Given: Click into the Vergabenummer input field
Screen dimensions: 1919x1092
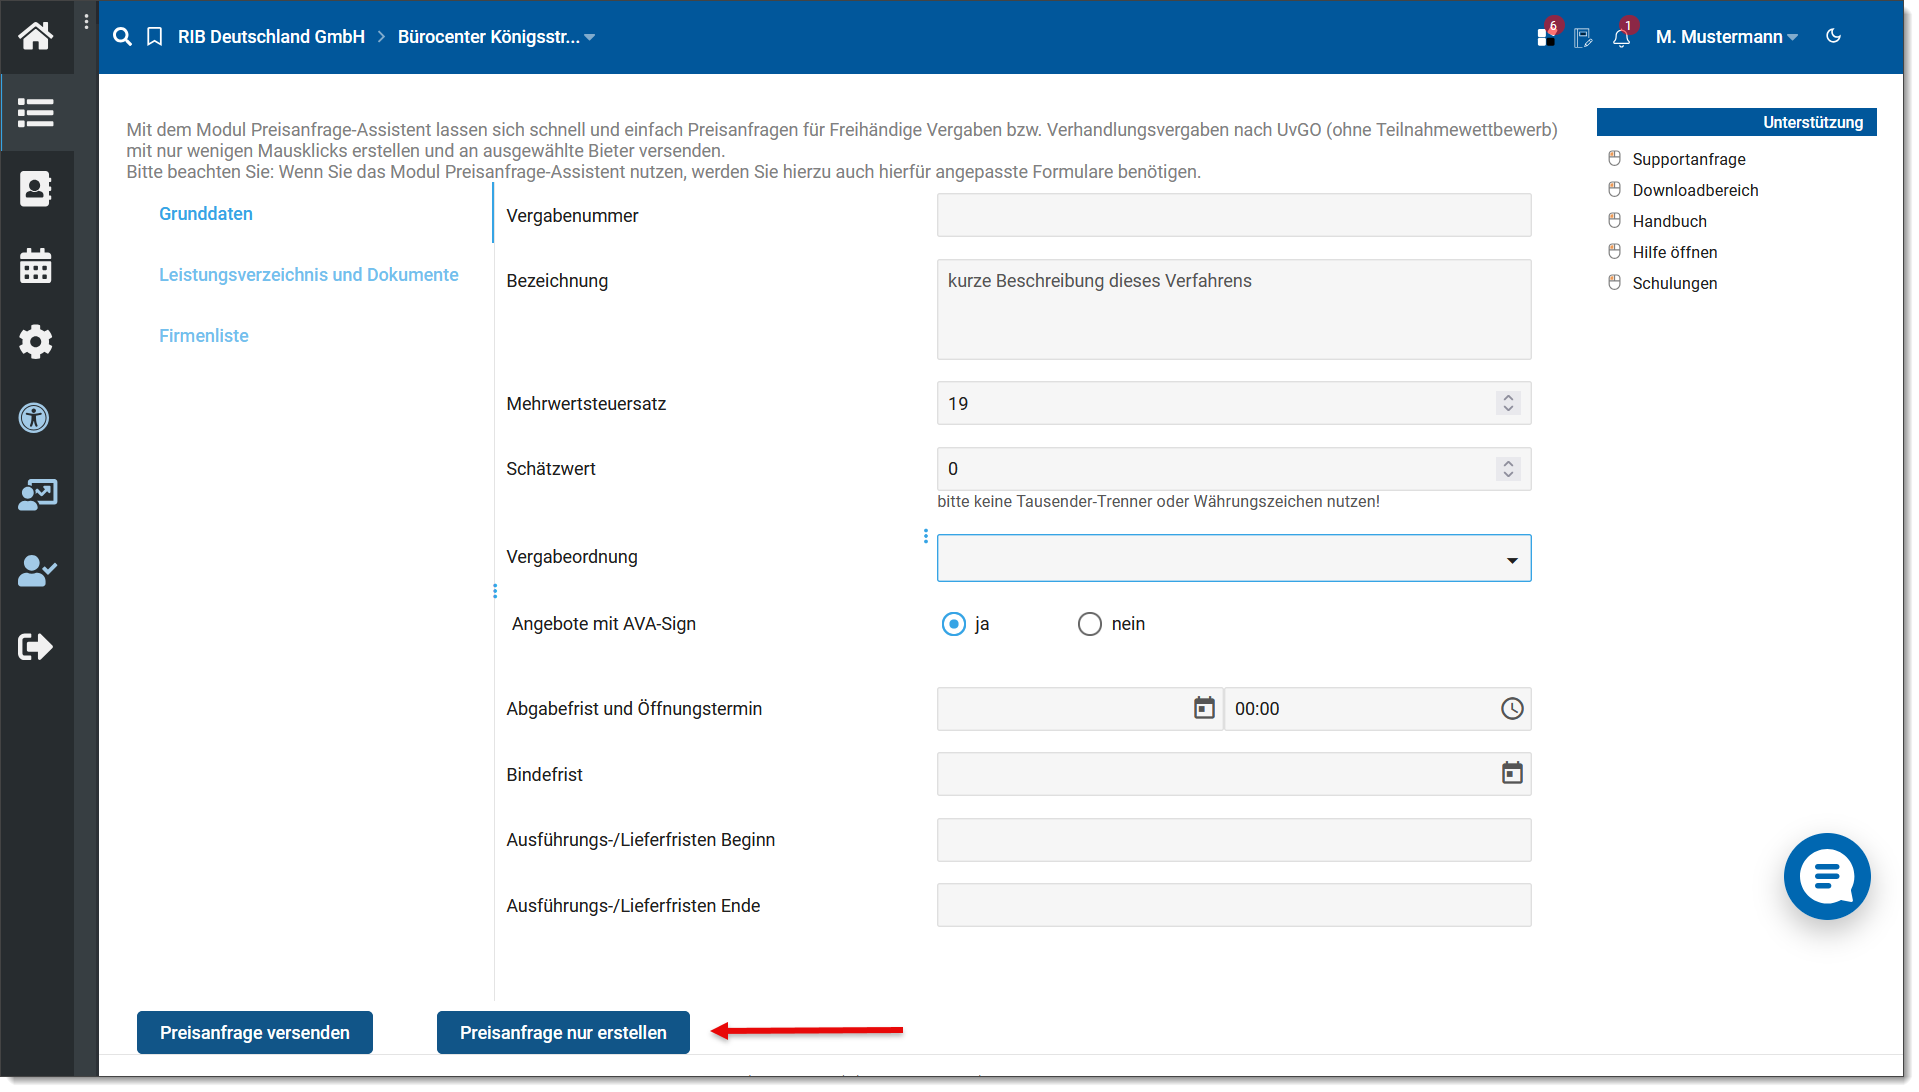Looking at the screenshot, I should (x=1233, y=216).
